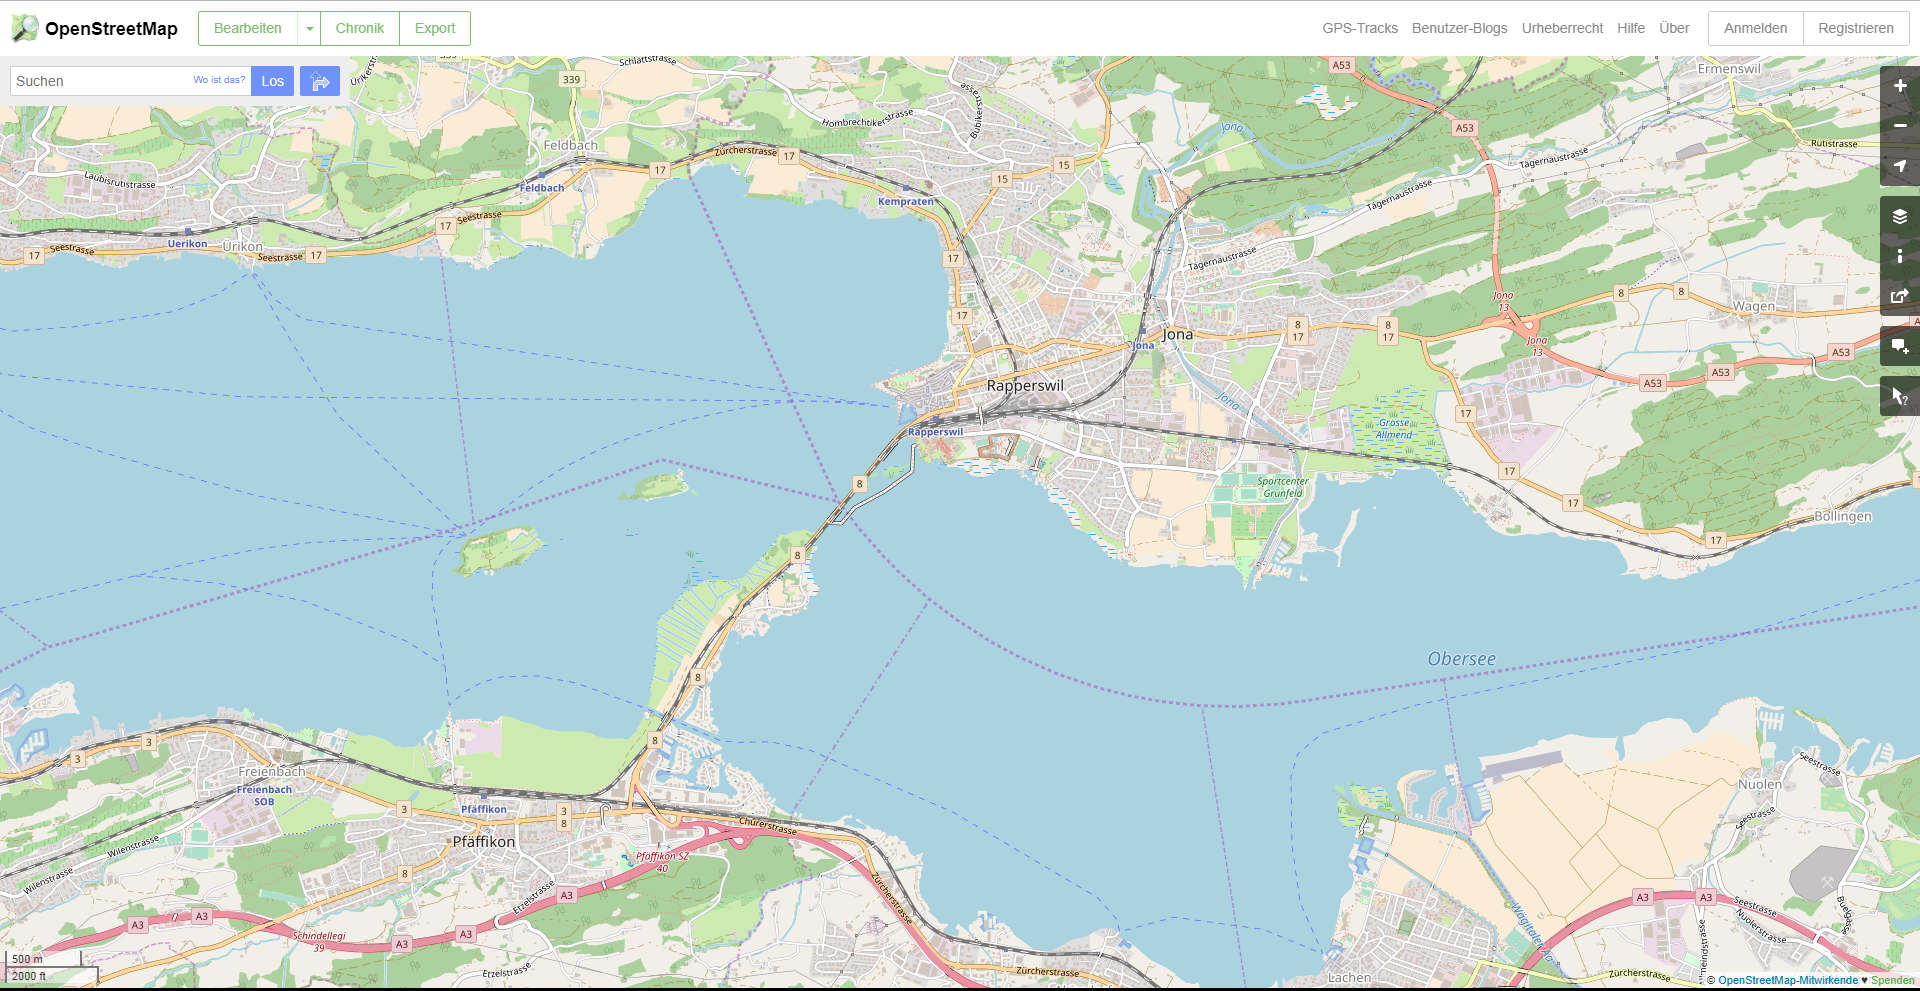
Task: Show my current location on the map
Action: click(1900, 167)
